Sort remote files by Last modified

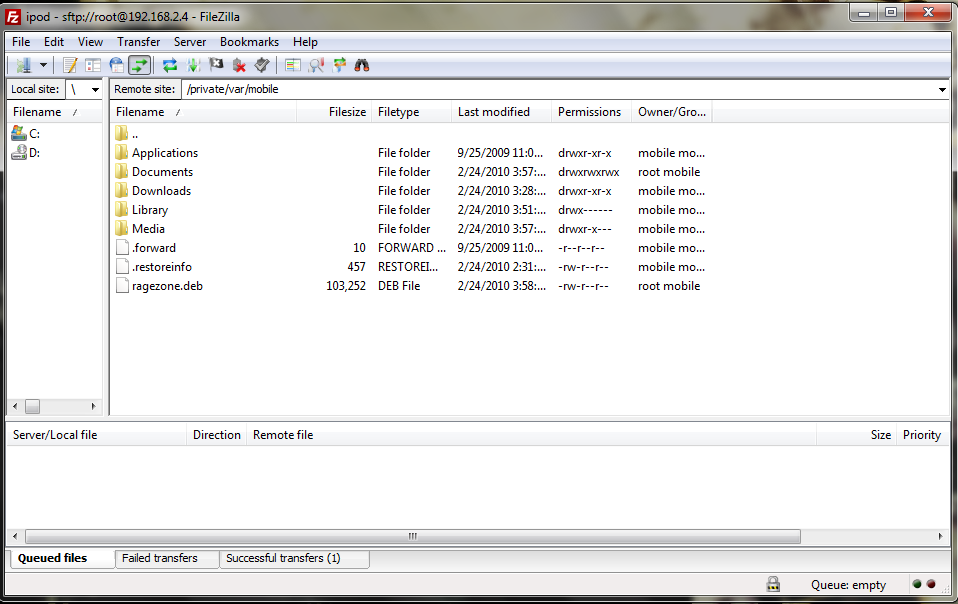tap(494, 112)
